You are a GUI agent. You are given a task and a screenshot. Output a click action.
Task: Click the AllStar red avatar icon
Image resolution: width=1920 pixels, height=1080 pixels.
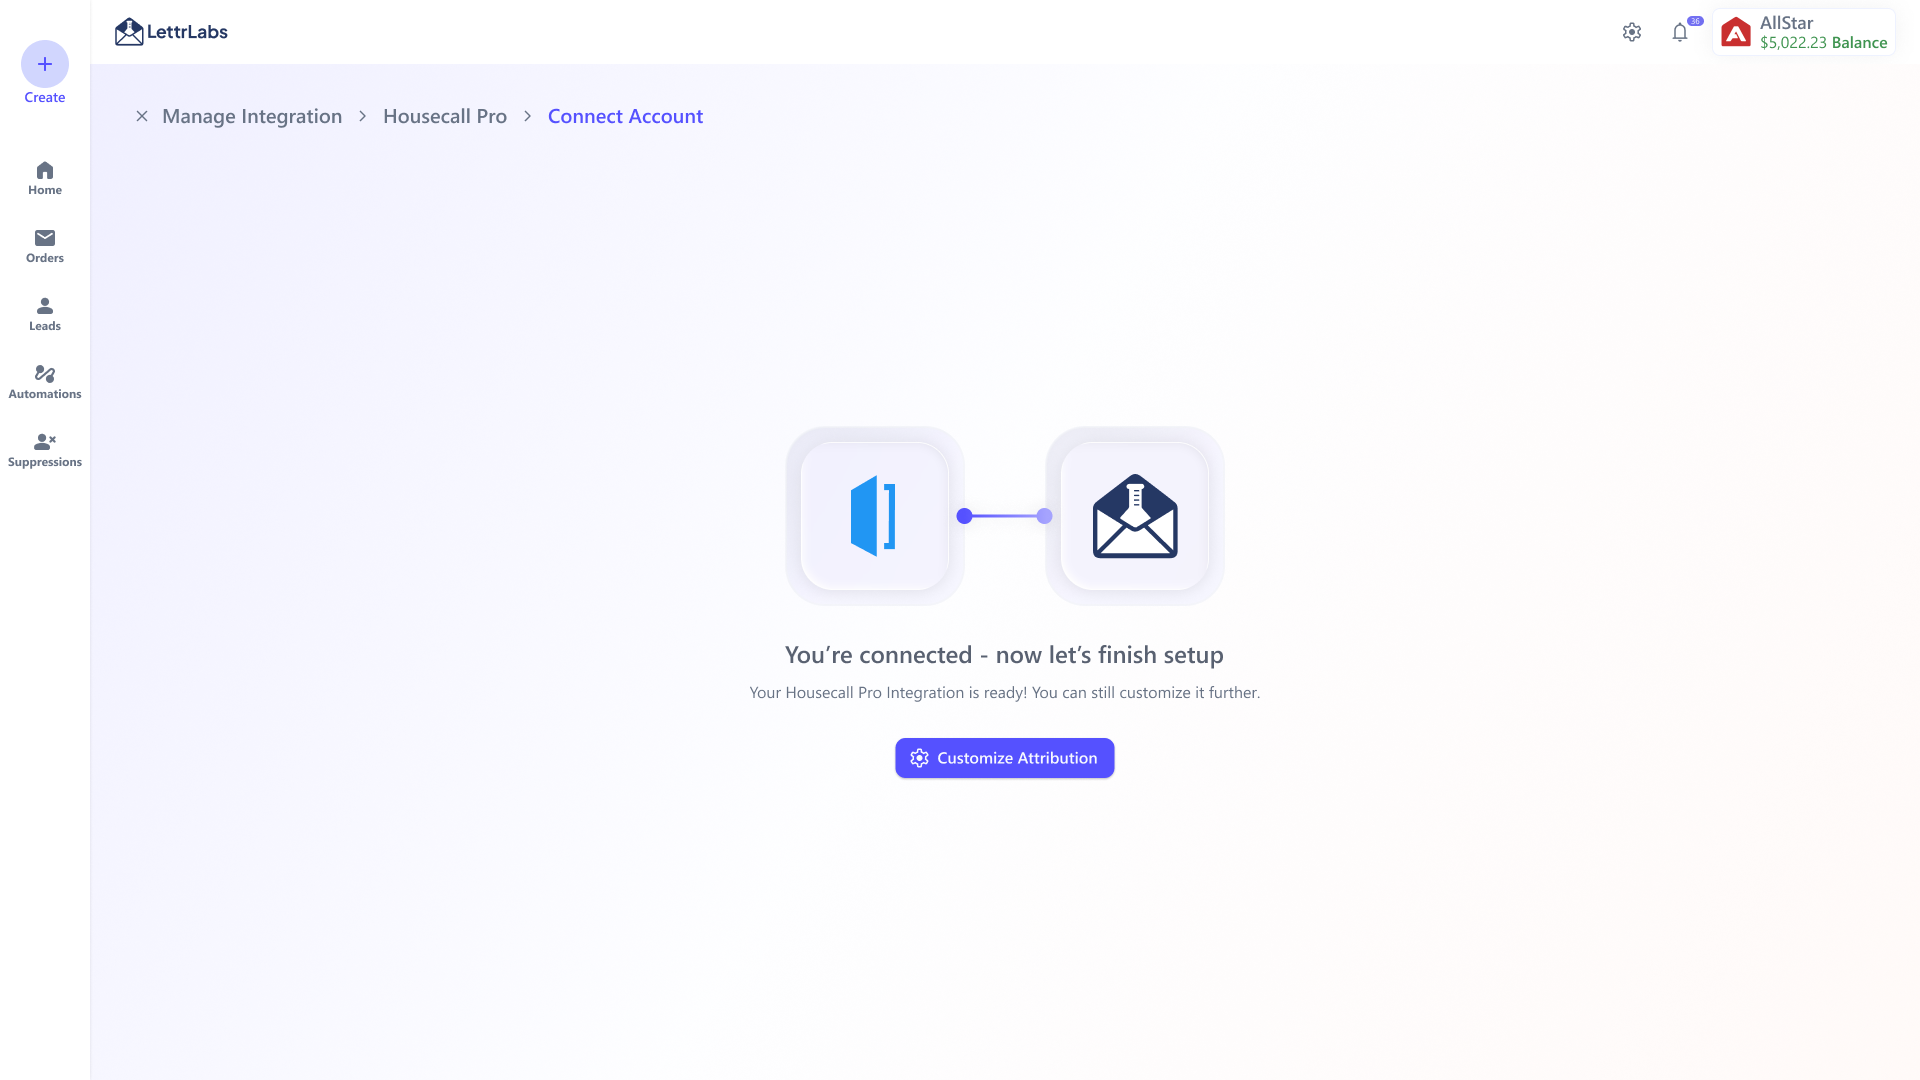pyautogui.click(x=1736, y=32)
